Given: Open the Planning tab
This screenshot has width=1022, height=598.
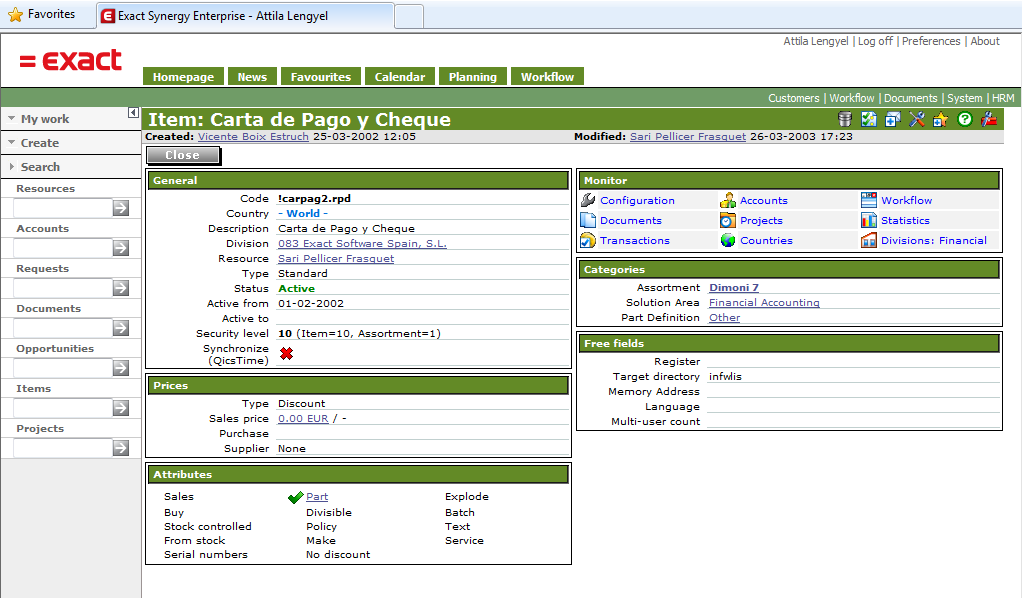Looking at the screenshot, I should (x=473, y=76).
